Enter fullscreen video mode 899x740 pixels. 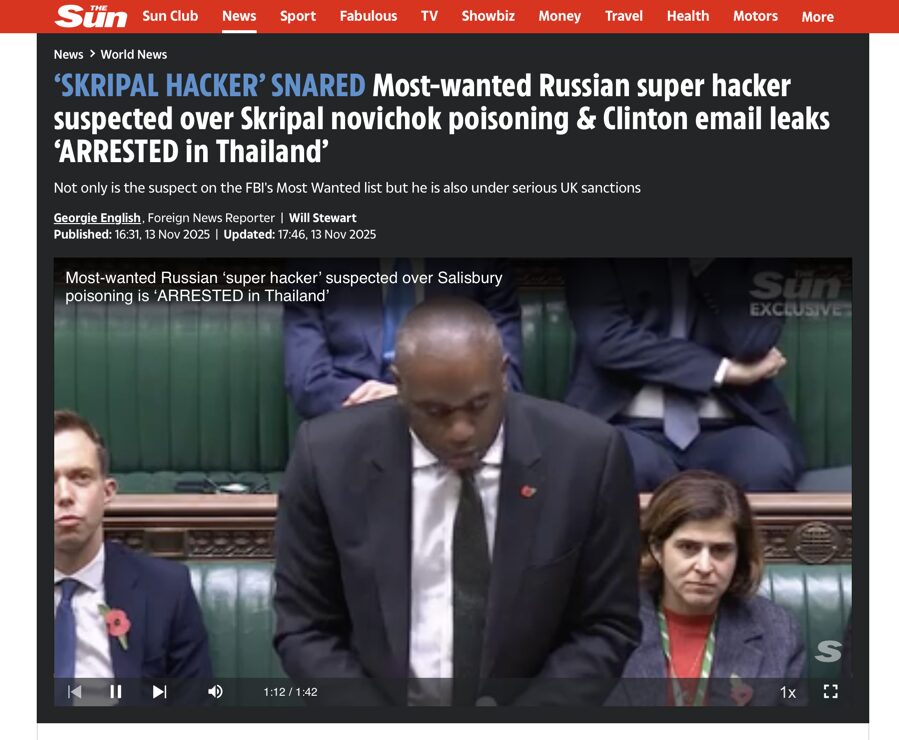tap(830, 692)
